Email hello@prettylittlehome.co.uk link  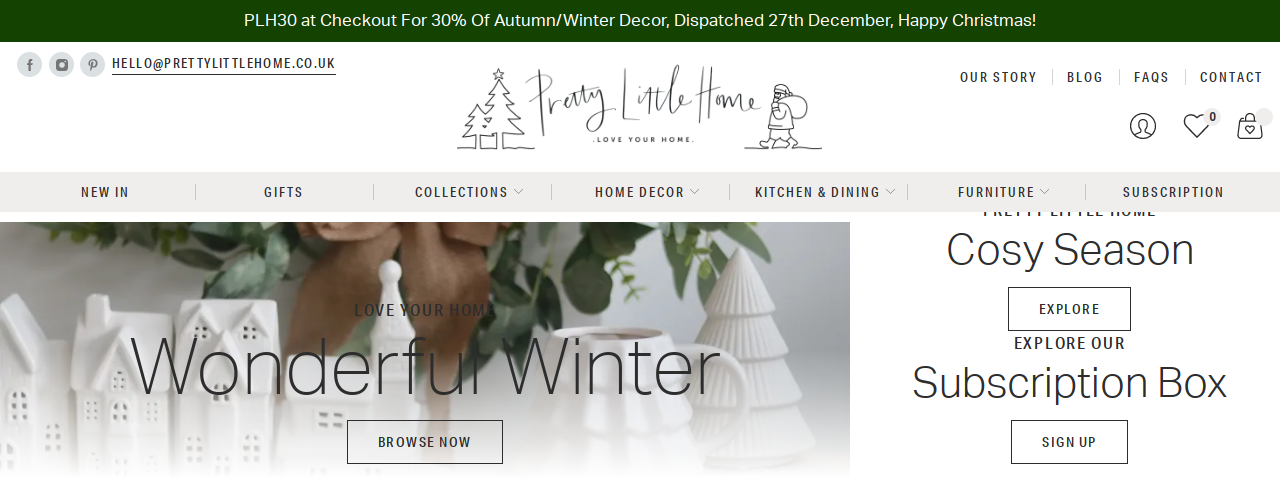tap(224, 63)
